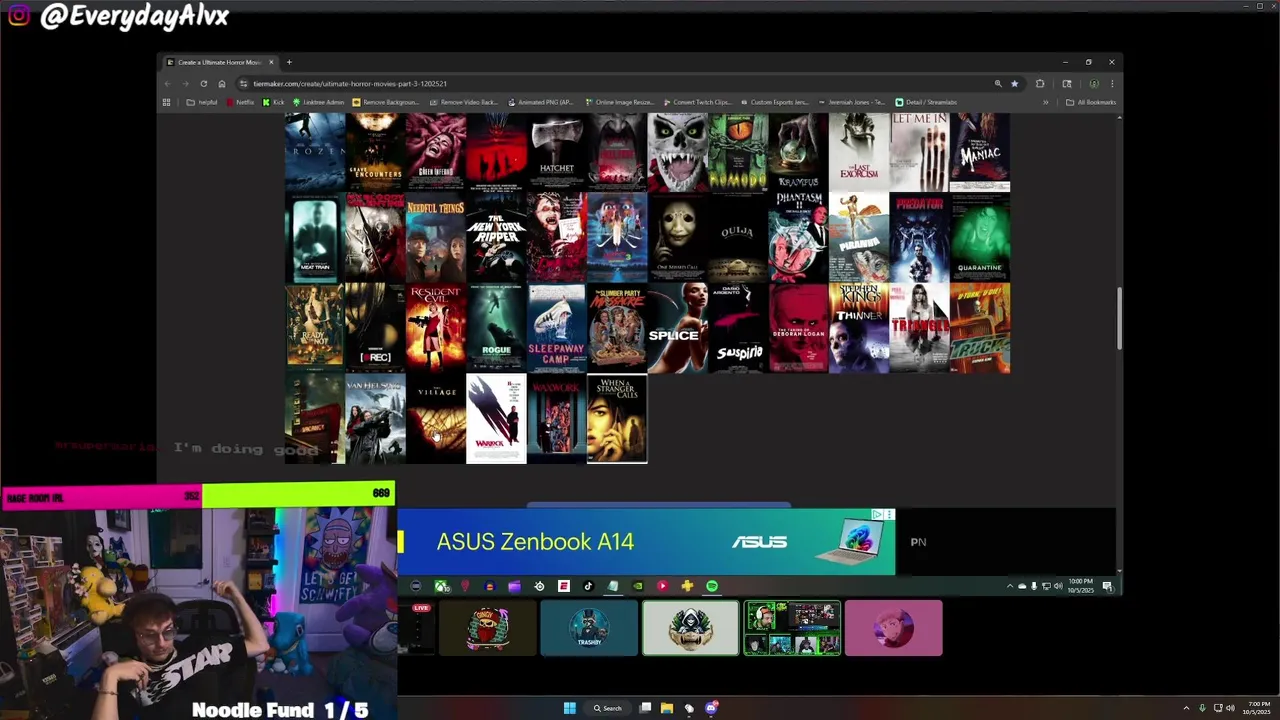Expand hidden tray icons in inner taskbar

(x=1010, y=586)
